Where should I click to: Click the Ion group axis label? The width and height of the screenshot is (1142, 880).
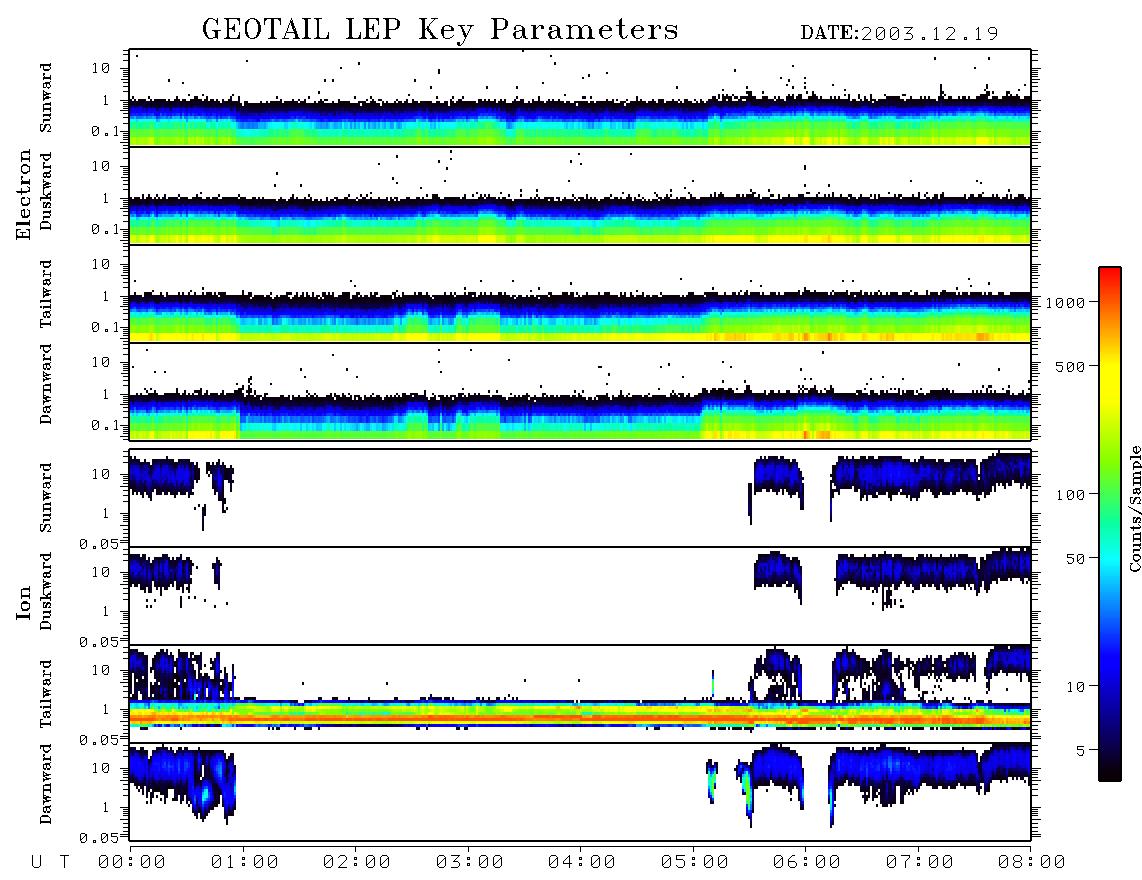coord(24,602)
